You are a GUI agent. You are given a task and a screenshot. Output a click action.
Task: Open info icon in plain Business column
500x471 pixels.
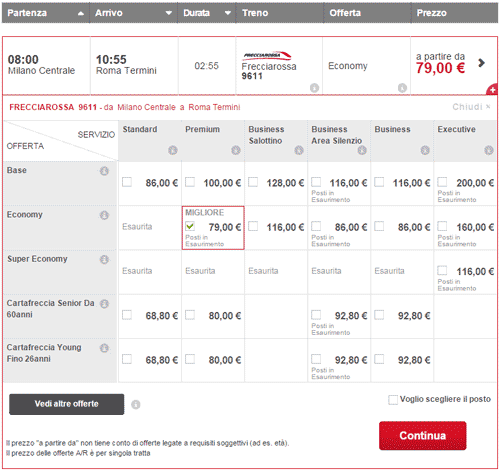tap(425, 150)
